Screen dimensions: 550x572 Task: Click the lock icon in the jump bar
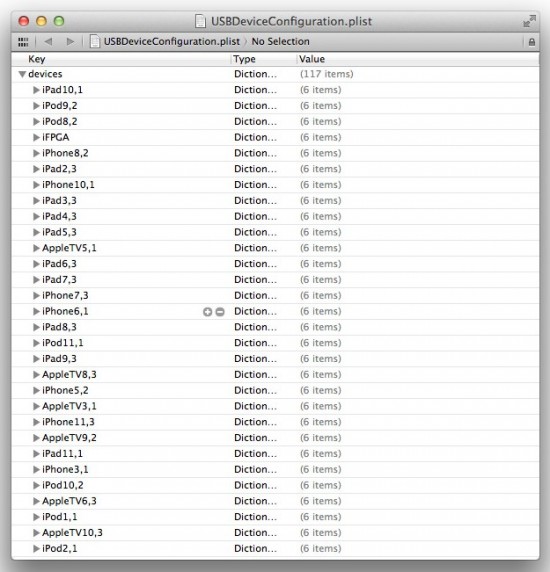pos(532,42)
